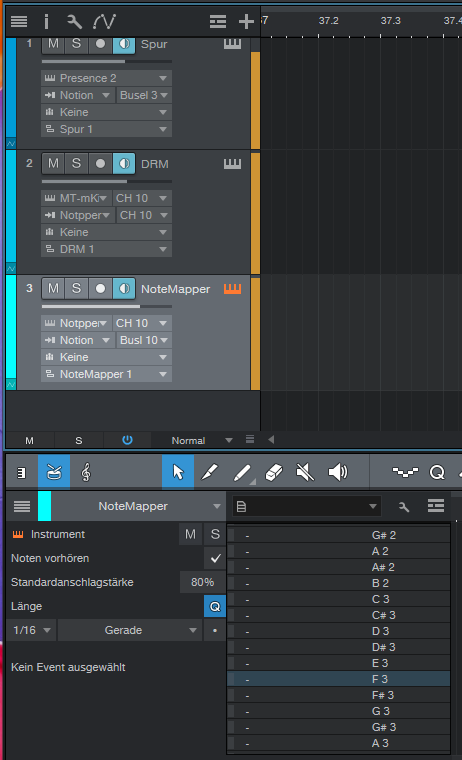Viewport: 462px width, 760px height.
Task: Select the Paint (pencil) tool
Action: click(x=242, y=472)
